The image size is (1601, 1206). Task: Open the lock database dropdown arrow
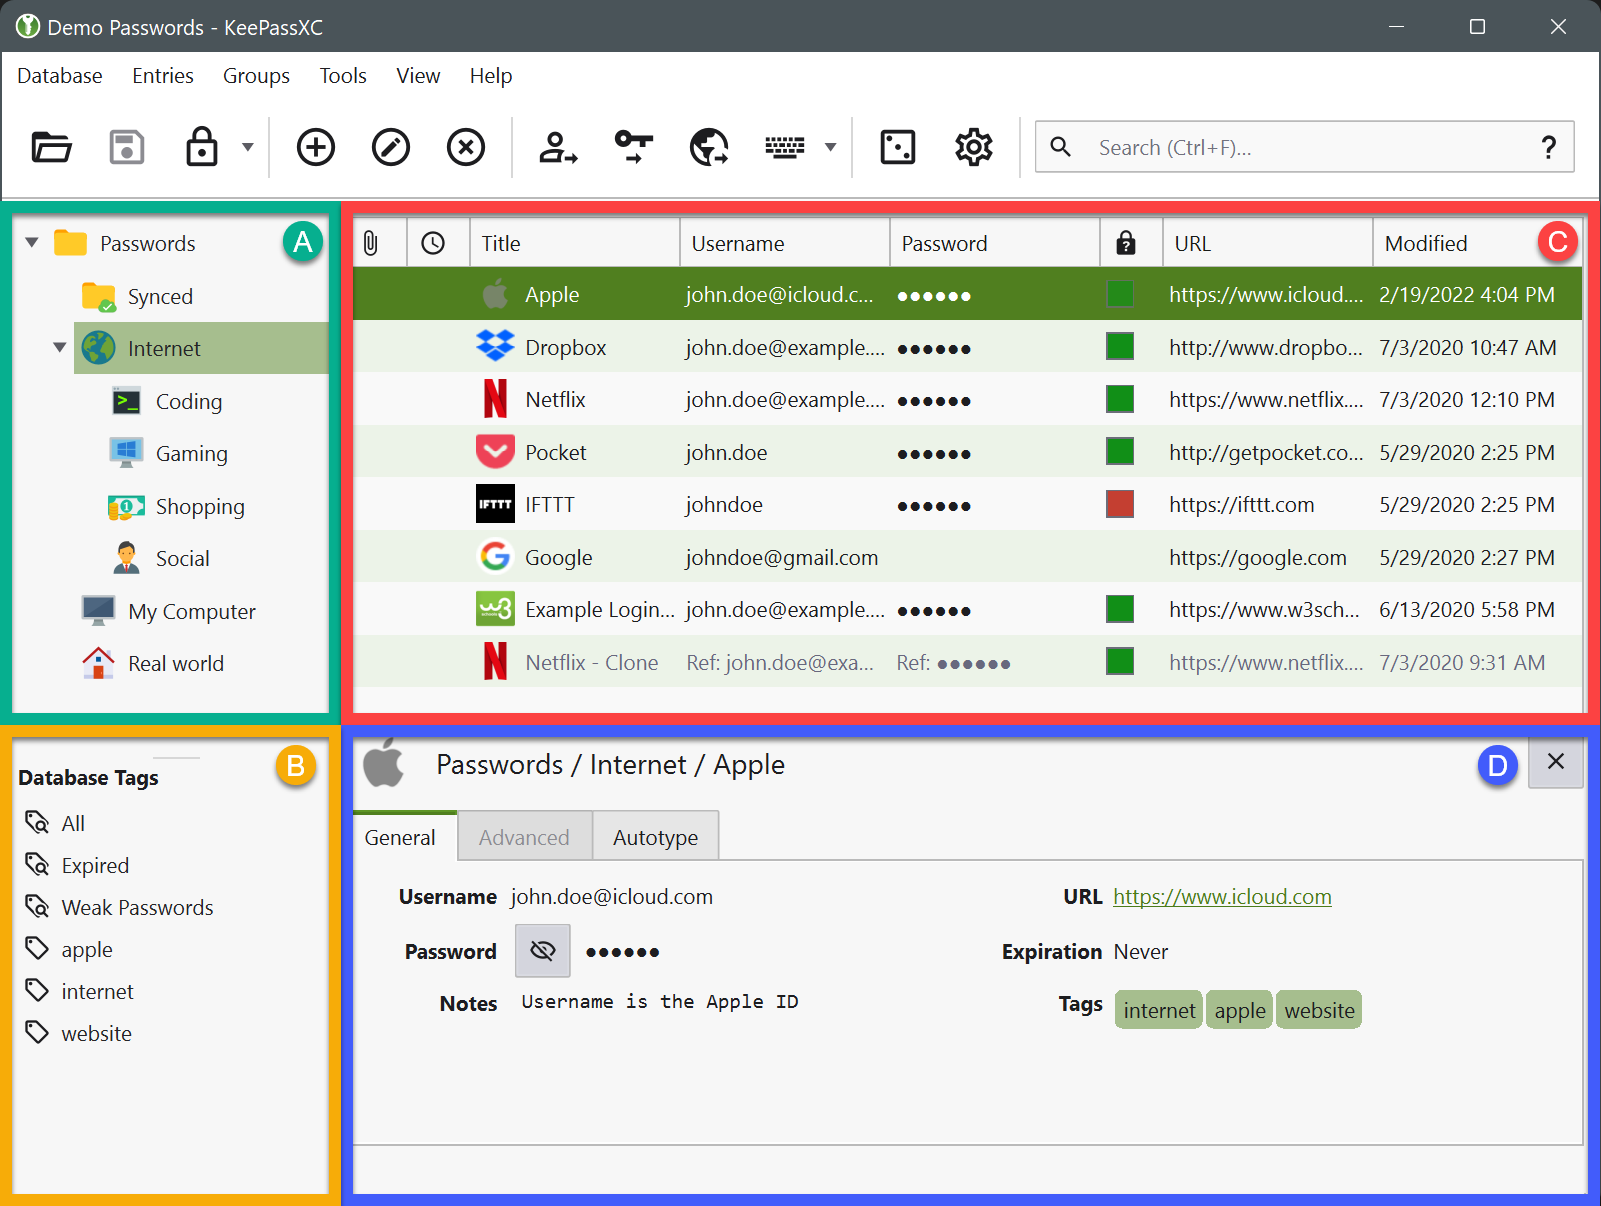(248, 147)
